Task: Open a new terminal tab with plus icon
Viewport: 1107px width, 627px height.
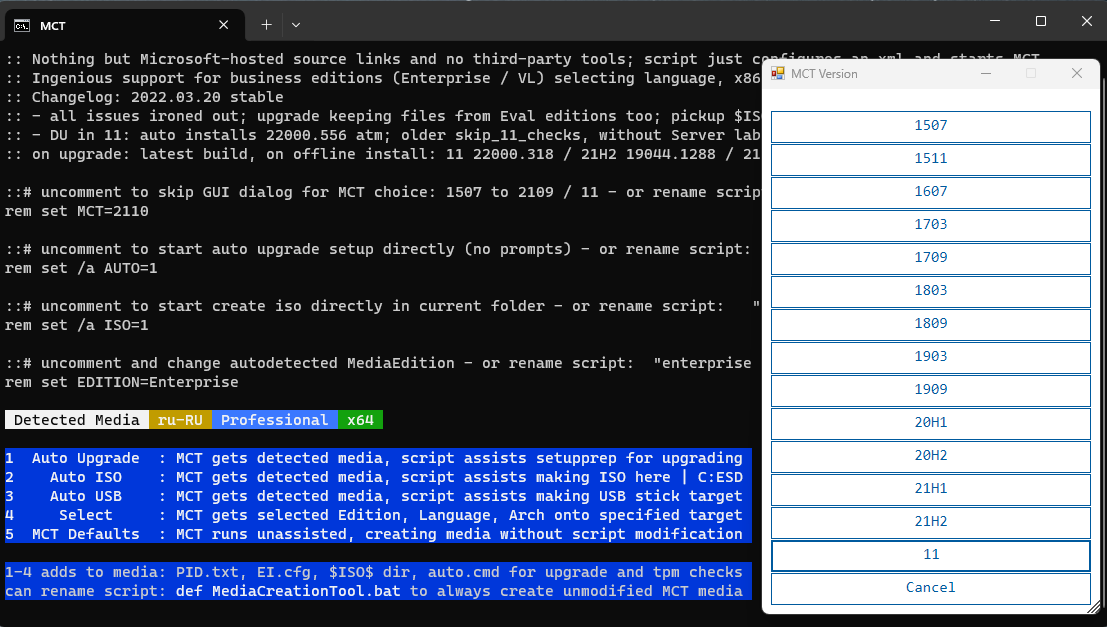Action: pos(266,25)
